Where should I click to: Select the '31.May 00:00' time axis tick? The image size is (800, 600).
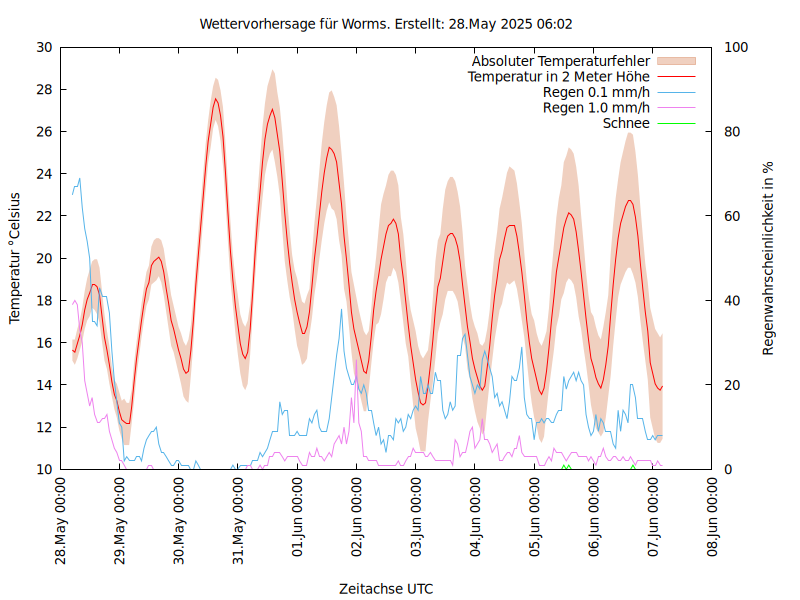[x=239, y=521]
